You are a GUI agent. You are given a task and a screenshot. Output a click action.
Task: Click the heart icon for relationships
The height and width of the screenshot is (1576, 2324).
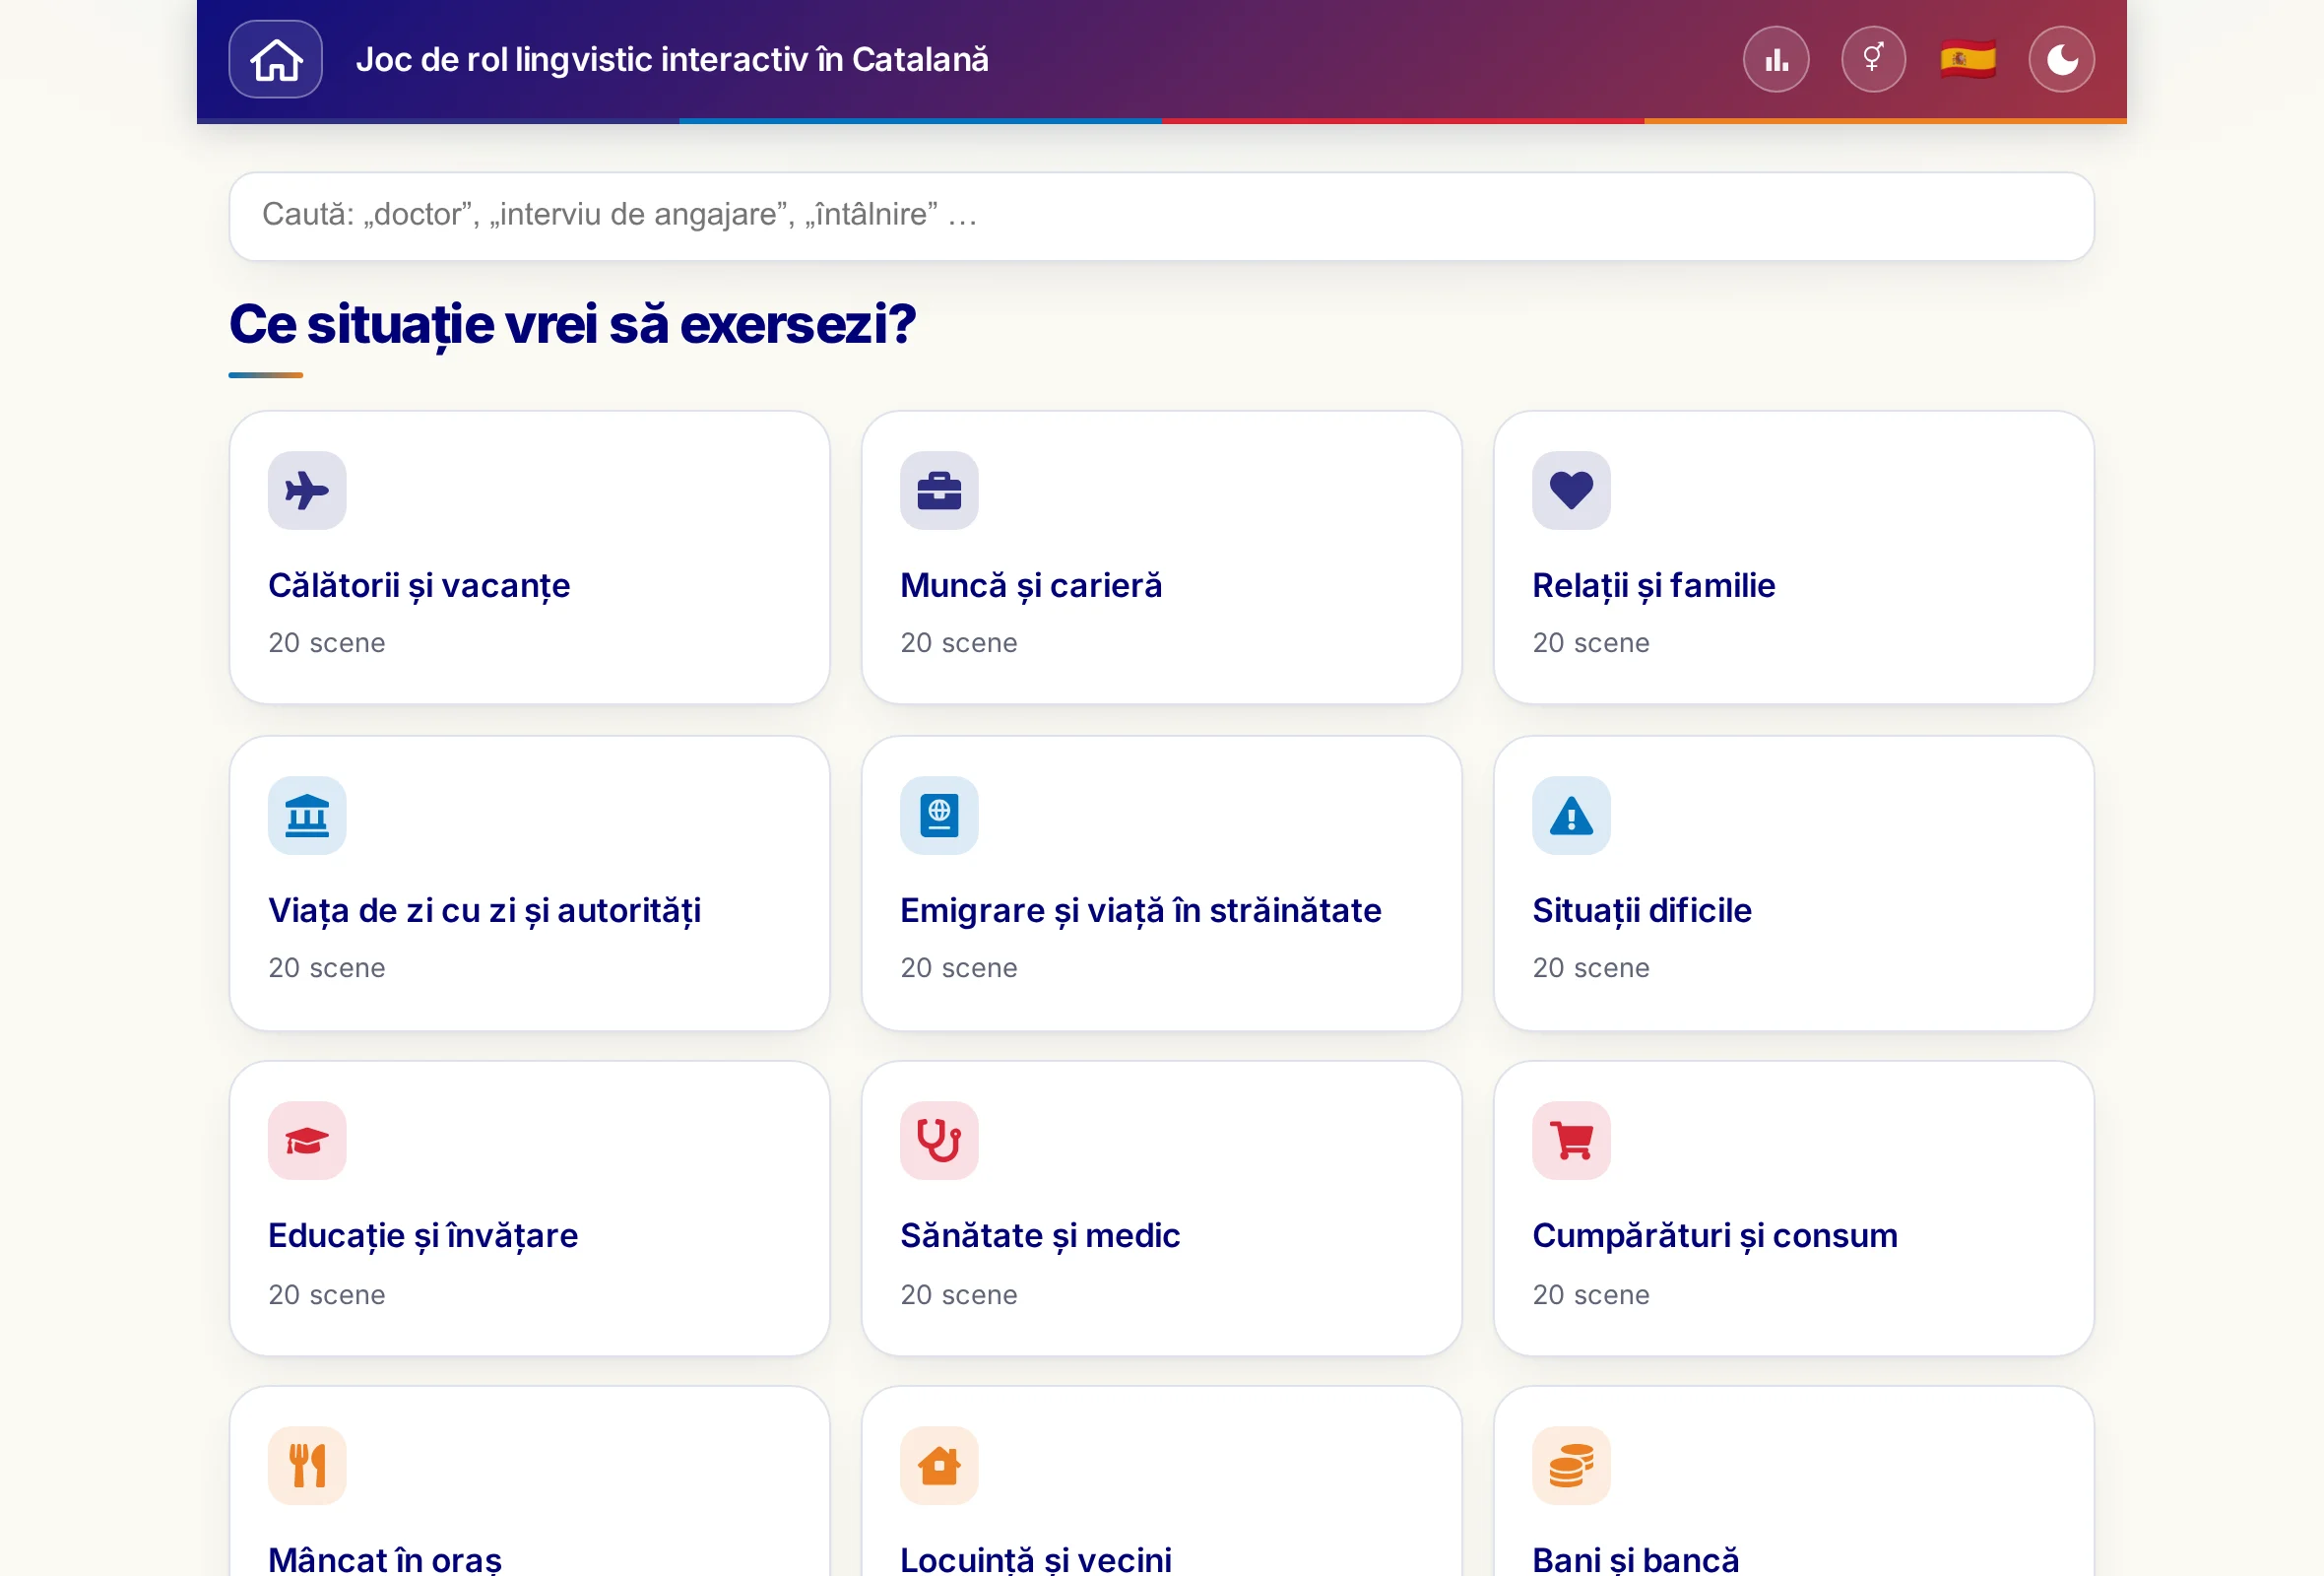(1571, 490)
